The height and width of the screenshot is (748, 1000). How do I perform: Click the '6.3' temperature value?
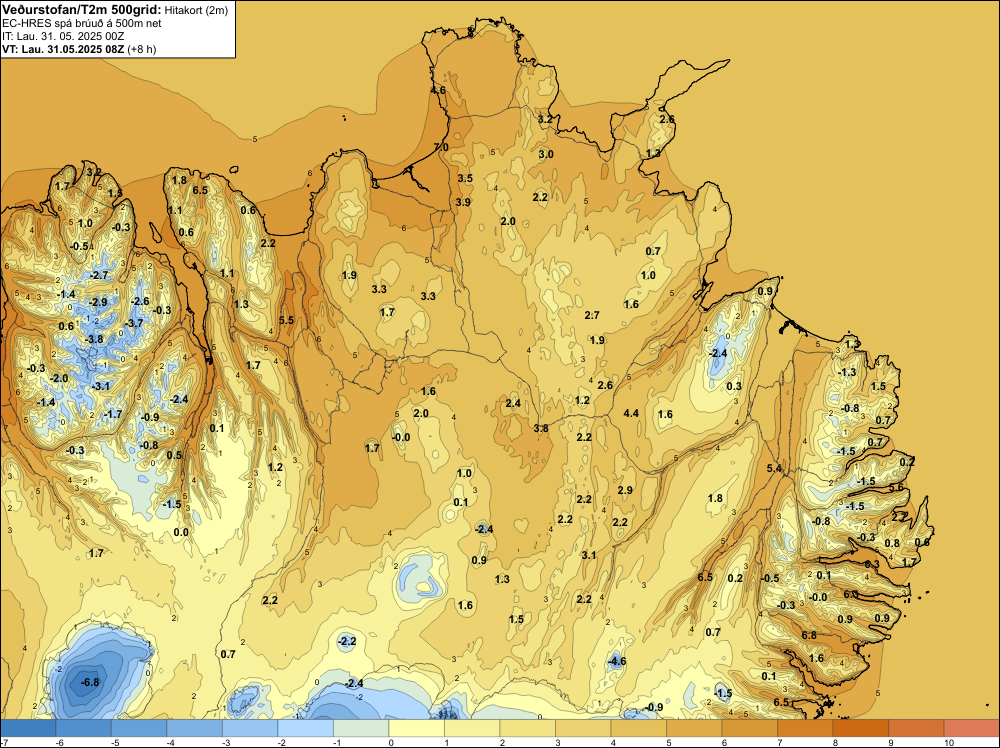[x=872, y=564]
